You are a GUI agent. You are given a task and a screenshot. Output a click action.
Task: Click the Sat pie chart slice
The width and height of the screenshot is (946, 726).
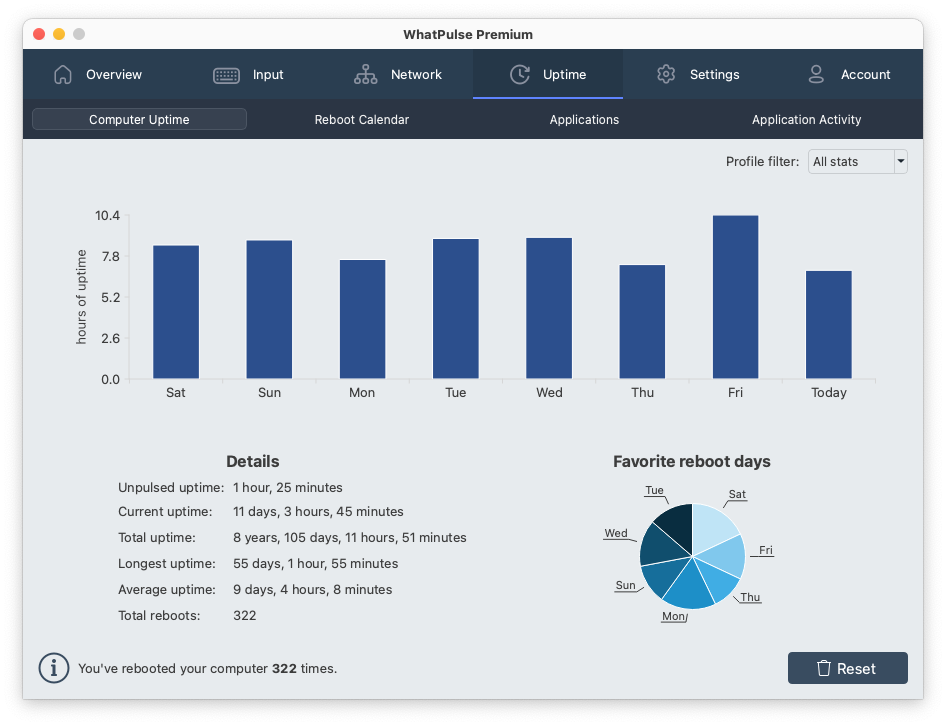(x=710, y=526)
